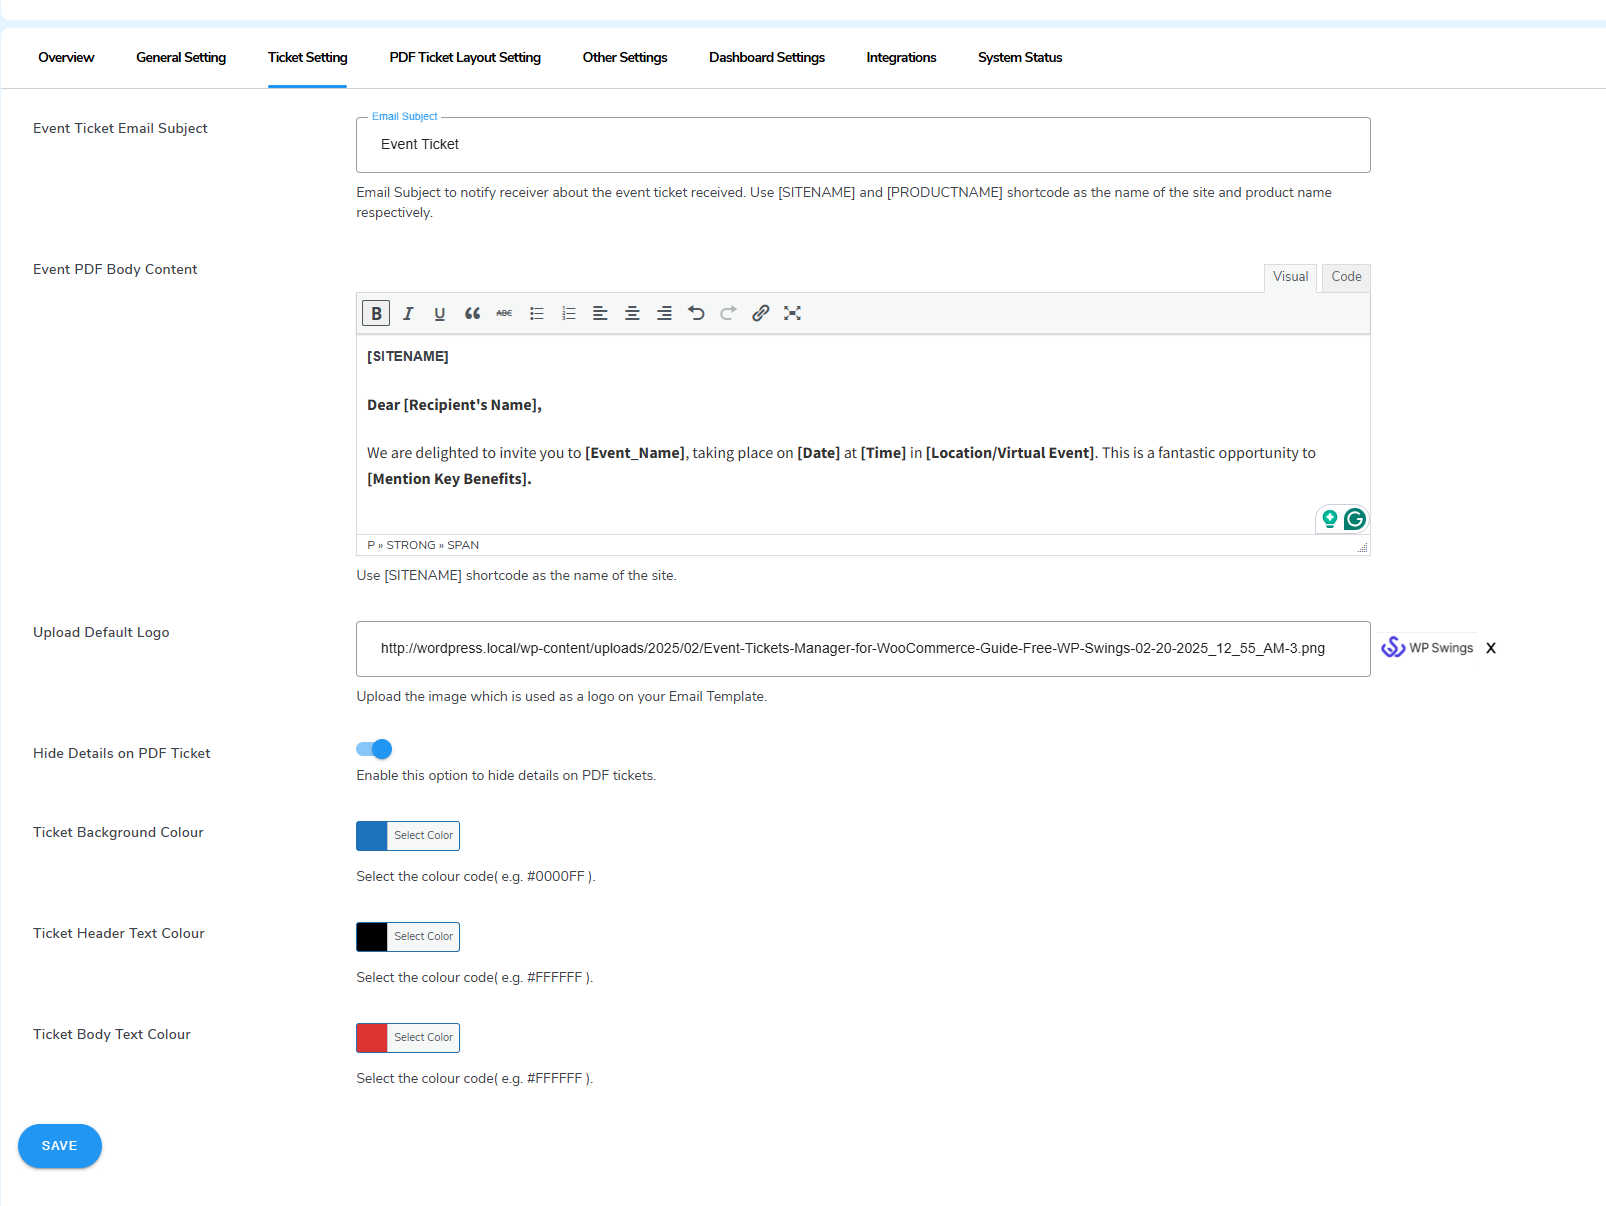Click STRONG in the editor path bar
This screenshot has width=1606, height=1206.
411,545
